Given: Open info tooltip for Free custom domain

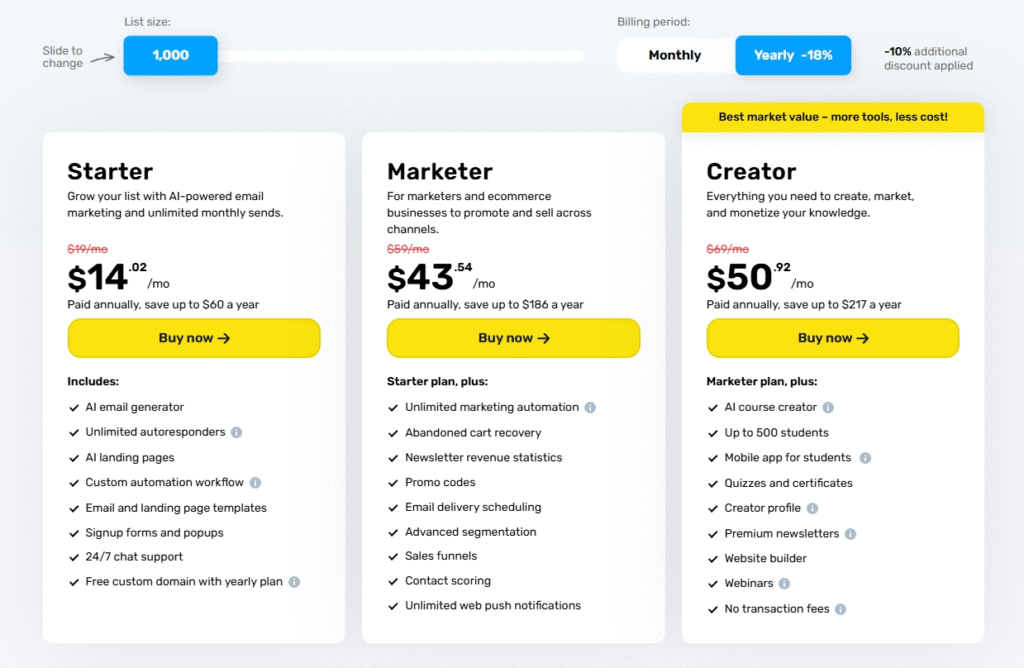Looking at the screenshot, I should coord(294,582).
